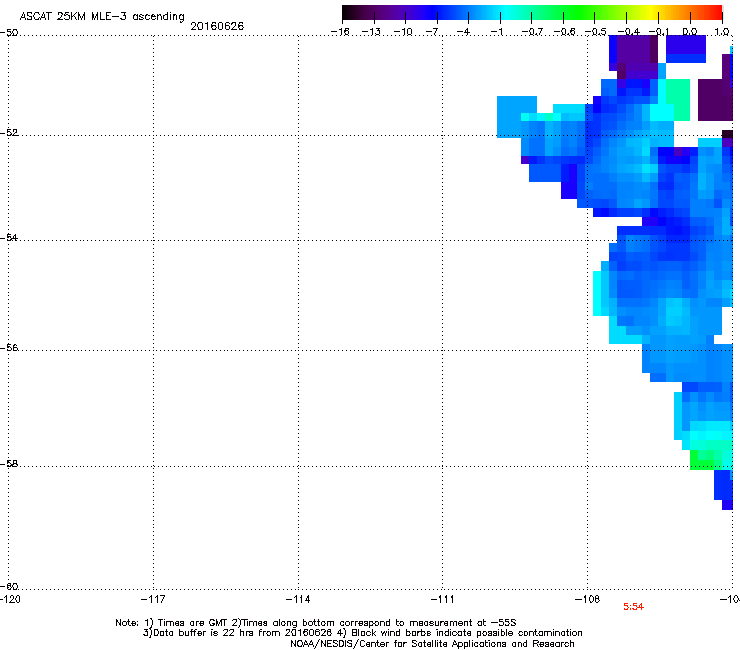740x650 pixels.
Task: Click the colorbar label -0.5
Action: [x=596, y=32]
